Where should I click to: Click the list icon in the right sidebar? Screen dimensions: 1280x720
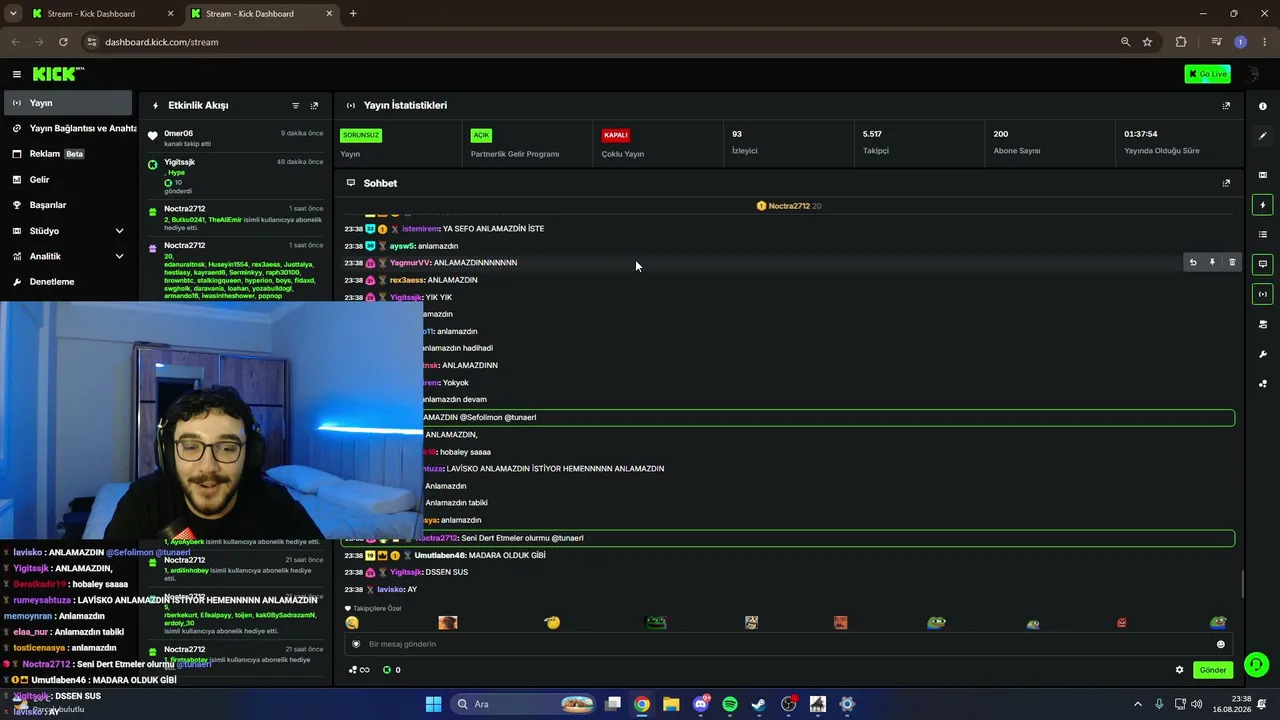pos(1262,234)
